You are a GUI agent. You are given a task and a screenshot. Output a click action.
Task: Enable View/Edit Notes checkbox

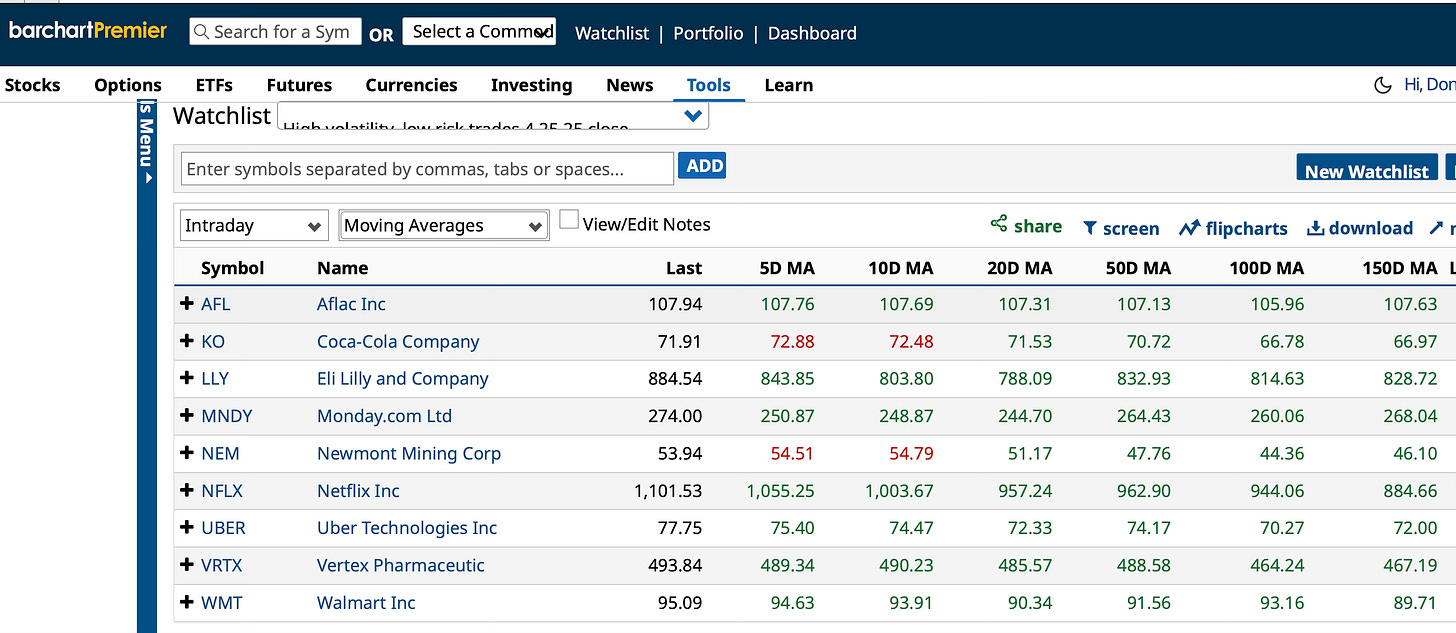[x=568, y=220]
